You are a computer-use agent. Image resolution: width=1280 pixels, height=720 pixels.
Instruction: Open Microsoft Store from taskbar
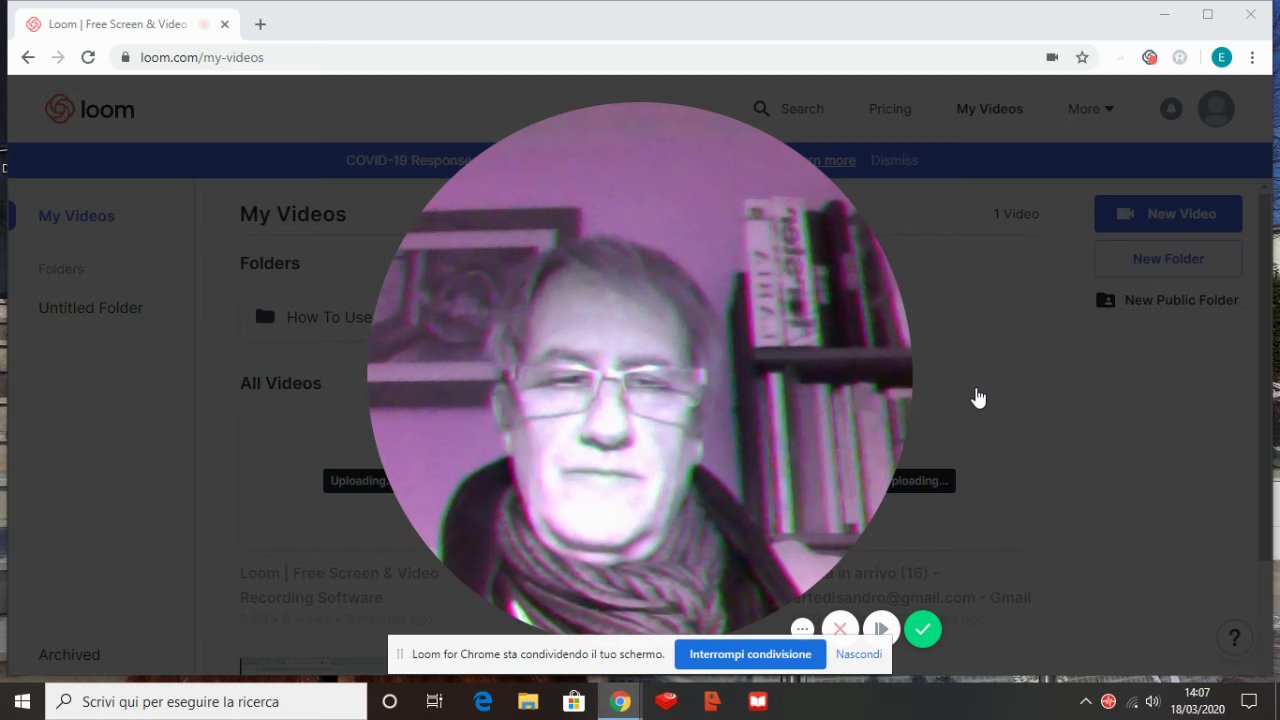coord(574,702)
